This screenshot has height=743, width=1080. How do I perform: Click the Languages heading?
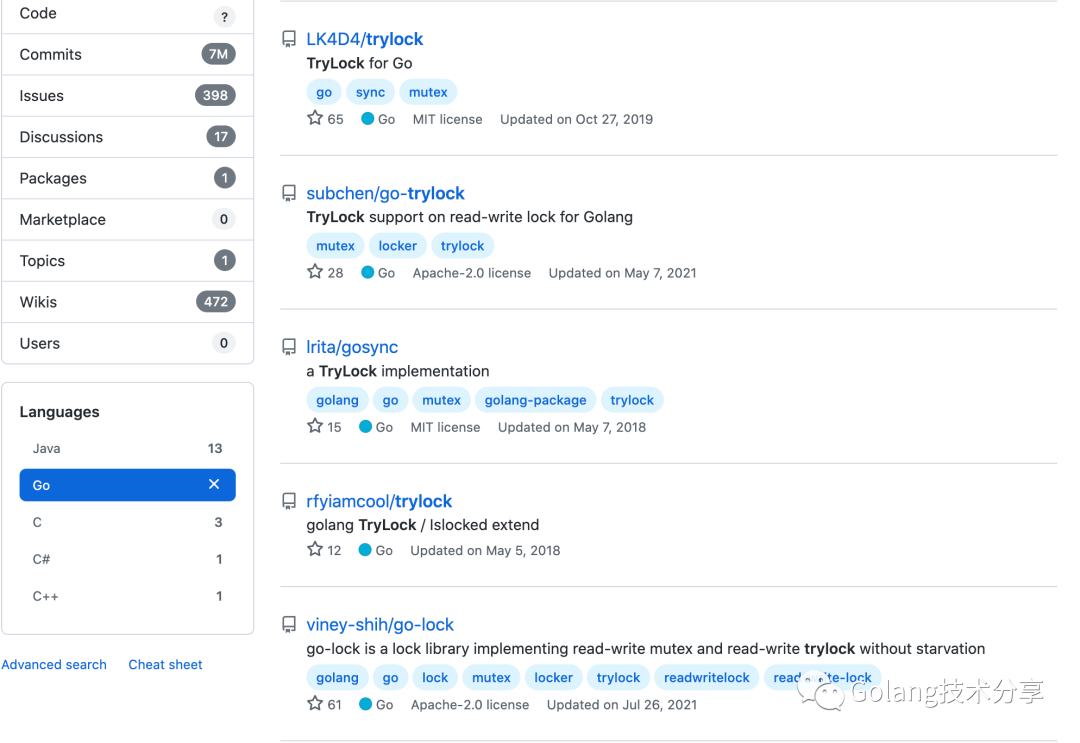59,412
